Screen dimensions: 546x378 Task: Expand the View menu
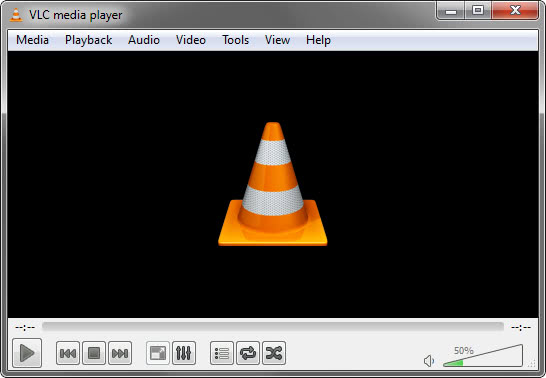tap(278, 40)
